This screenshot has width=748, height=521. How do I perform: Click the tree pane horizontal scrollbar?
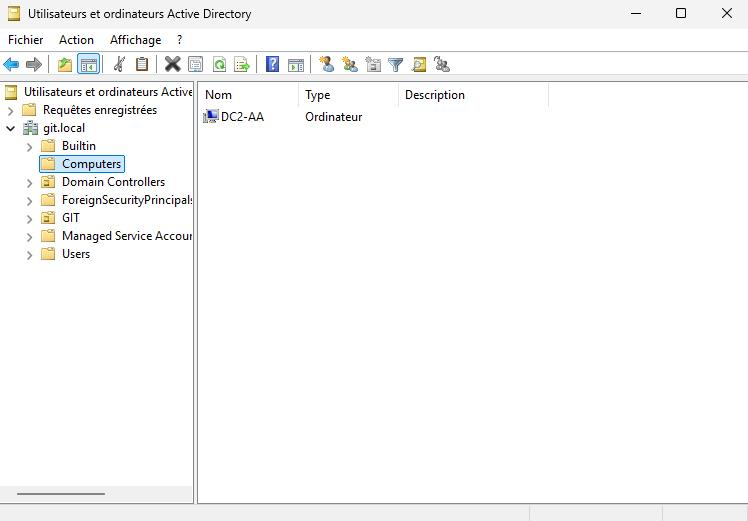coord(61,494)
